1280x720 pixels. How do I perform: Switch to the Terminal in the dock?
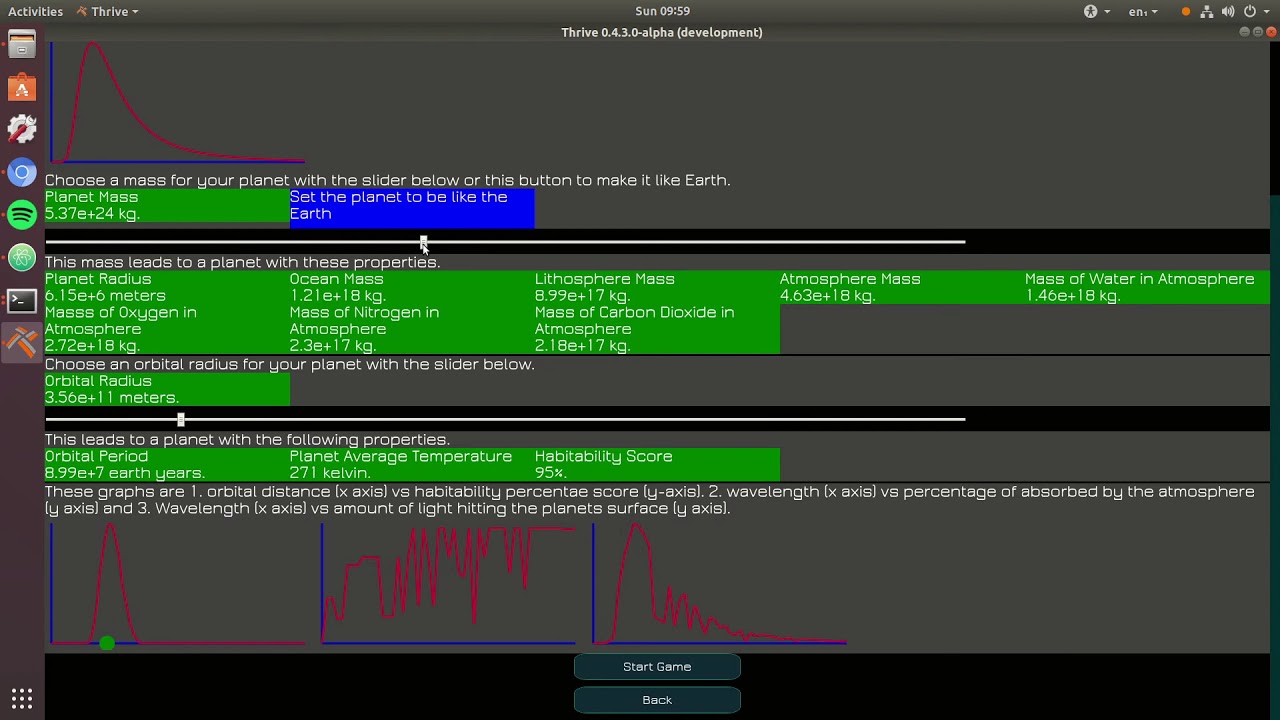[22, 299]
